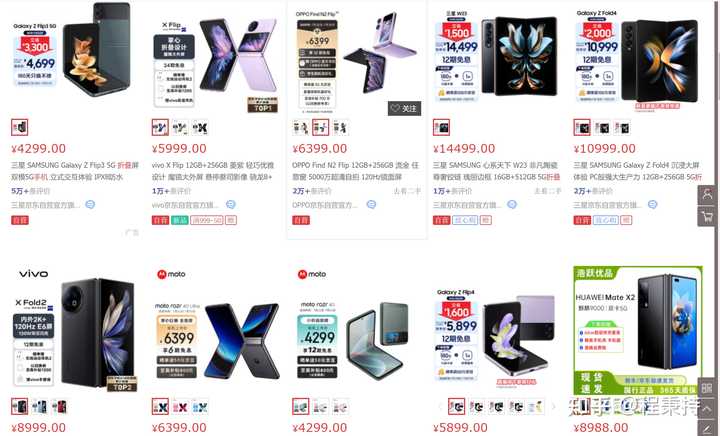Select second color variant of vivo X Flip

tap(180, 128)
